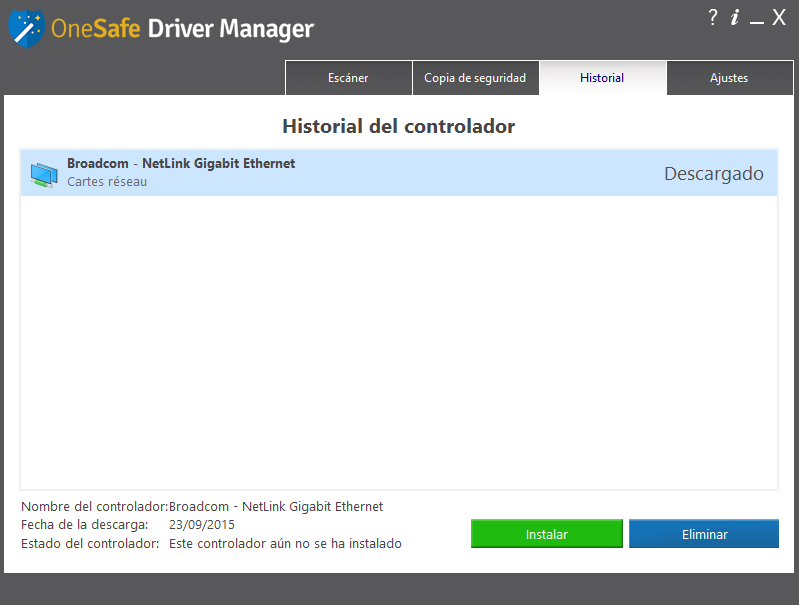Click the Historial del controlador heading
Screen dimensions: 799x605
point(399,127)
